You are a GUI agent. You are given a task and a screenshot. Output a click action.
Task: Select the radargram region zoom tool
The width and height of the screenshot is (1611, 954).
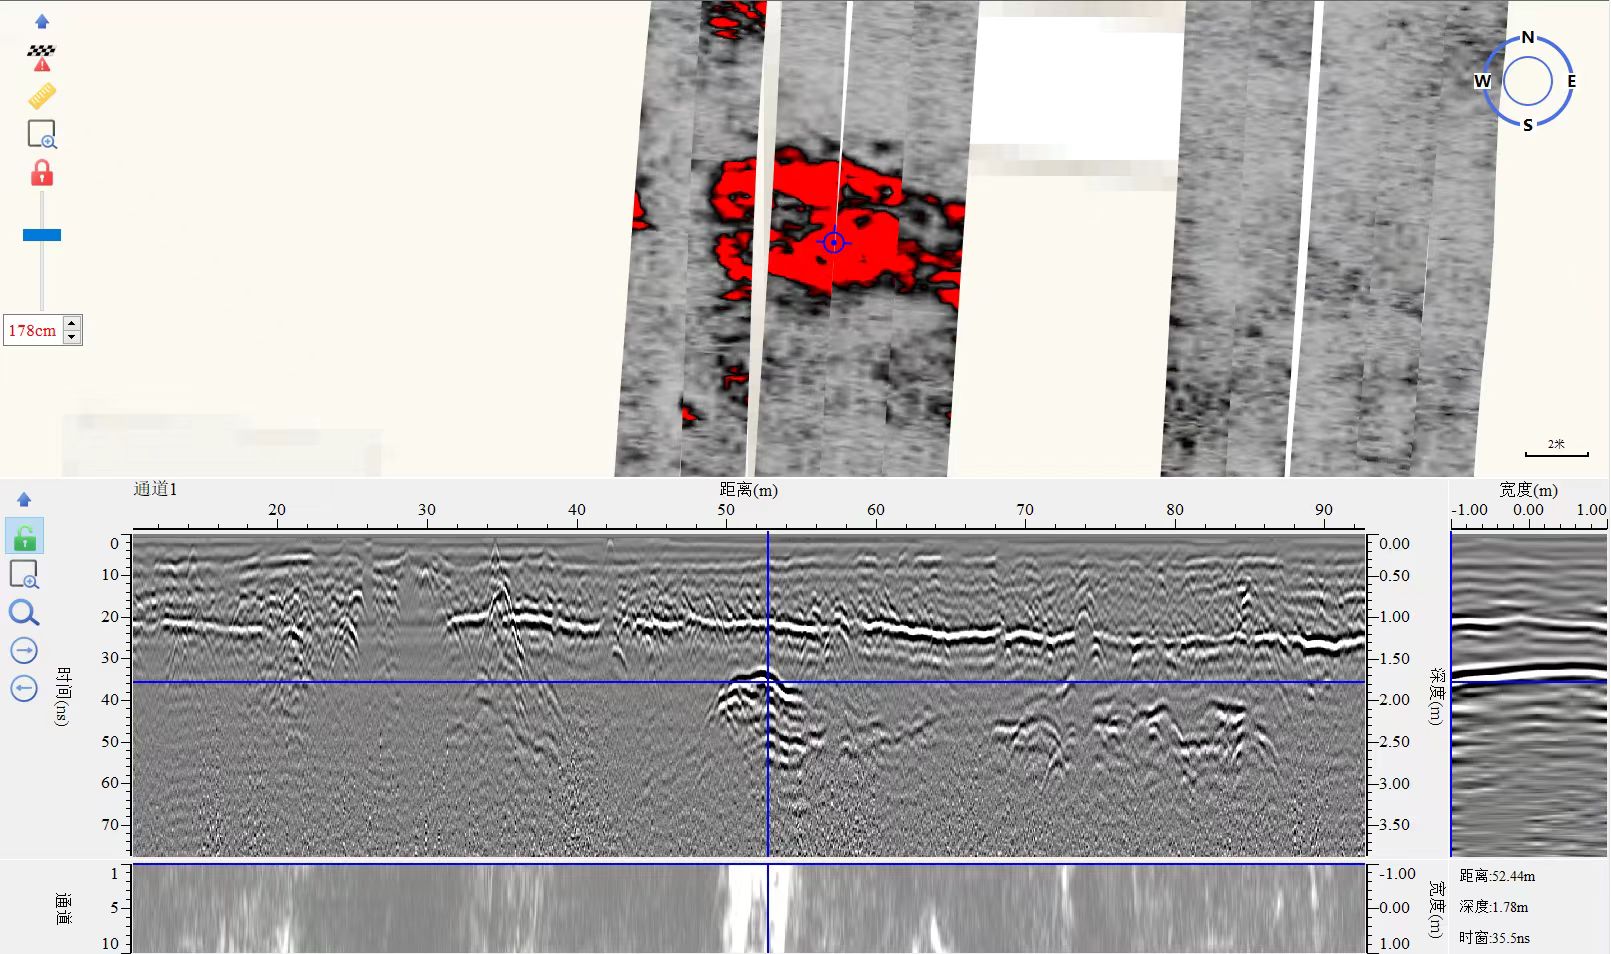[24, 575]
